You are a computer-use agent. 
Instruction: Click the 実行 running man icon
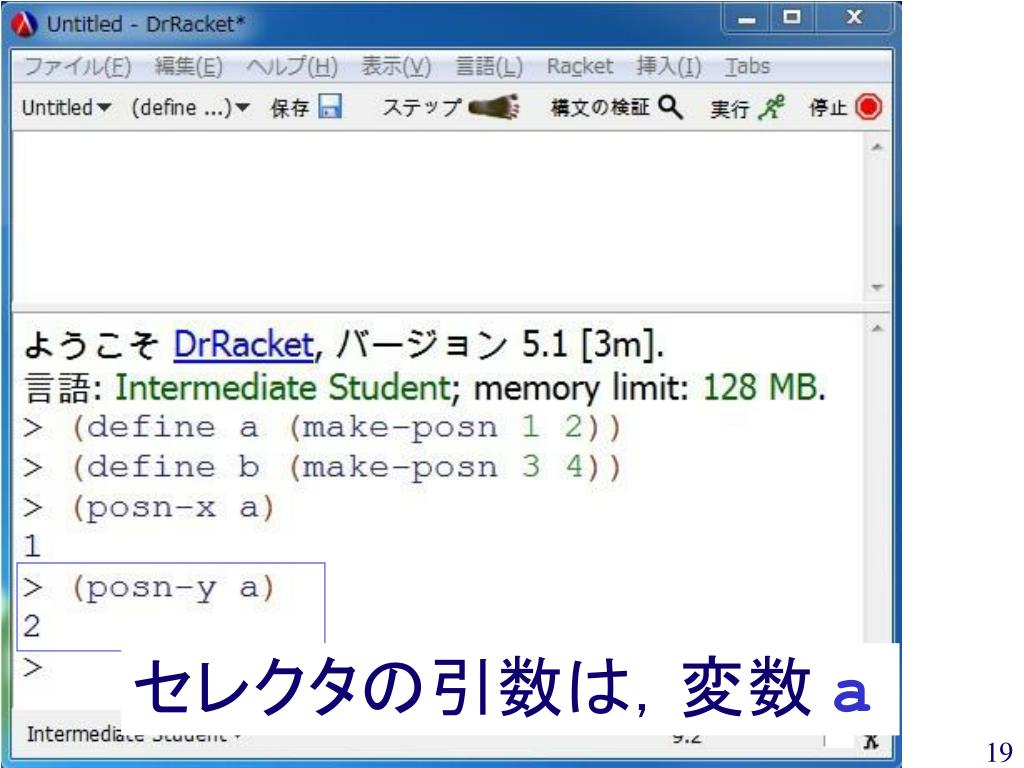tap(771, 107)
